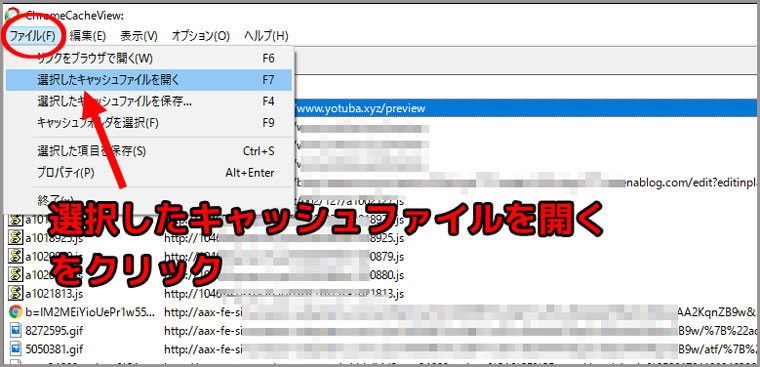The image size is (760, 367).
Task: Open the 表示(V) menu
Action: pos(139,36)
